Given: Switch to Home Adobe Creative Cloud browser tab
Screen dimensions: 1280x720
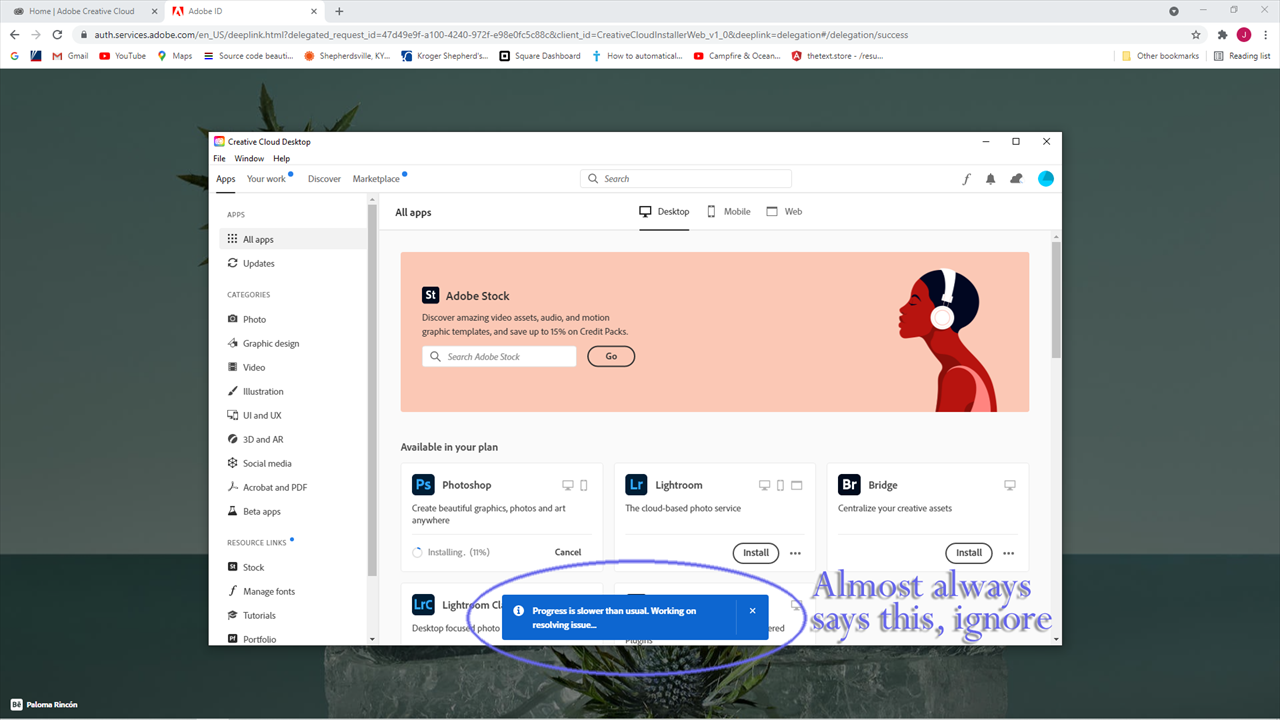Looking at the screenshot, I should tap(84, 11).
